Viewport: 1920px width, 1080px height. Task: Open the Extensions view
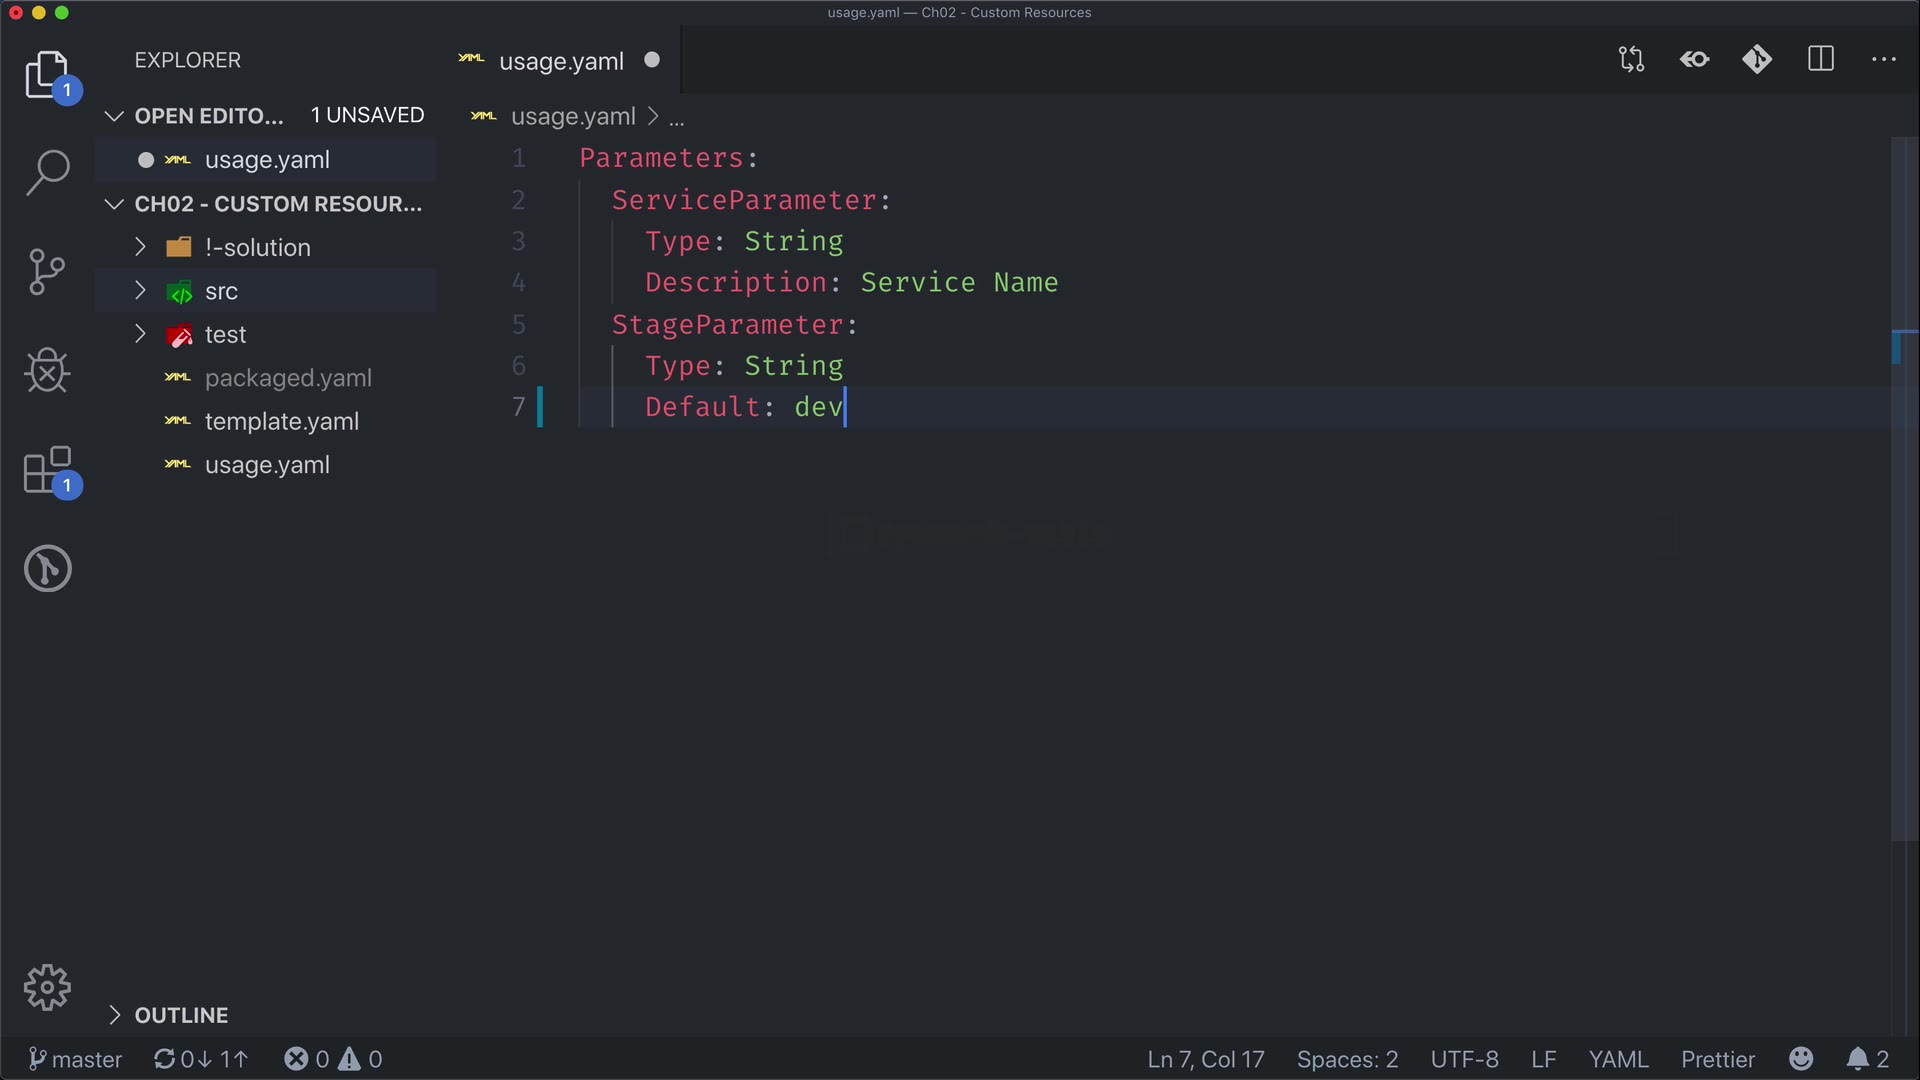47,470
